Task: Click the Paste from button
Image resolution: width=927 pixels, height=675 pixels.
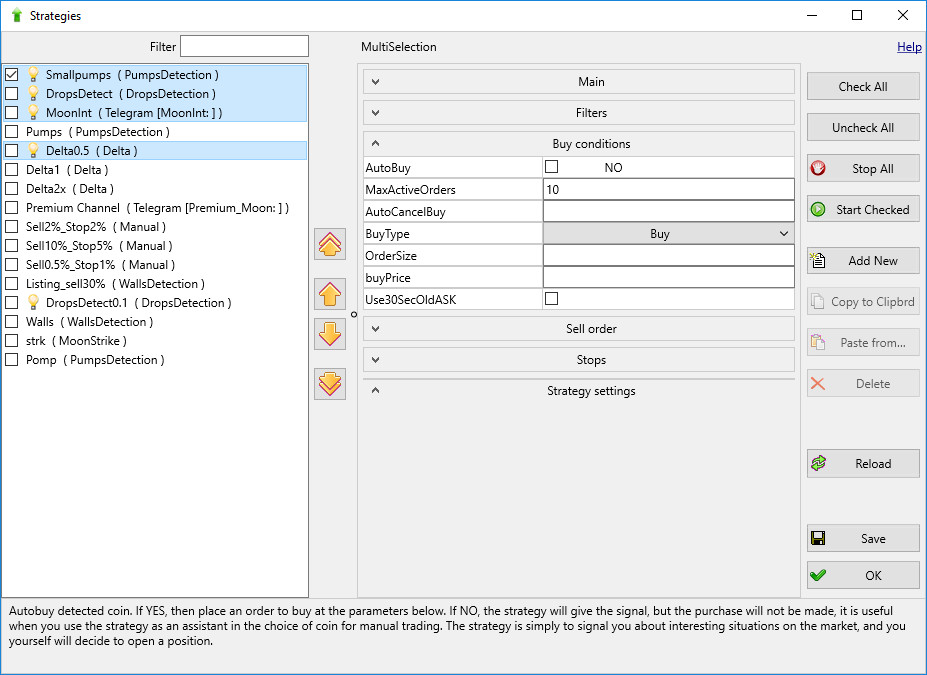Action: 863,342
